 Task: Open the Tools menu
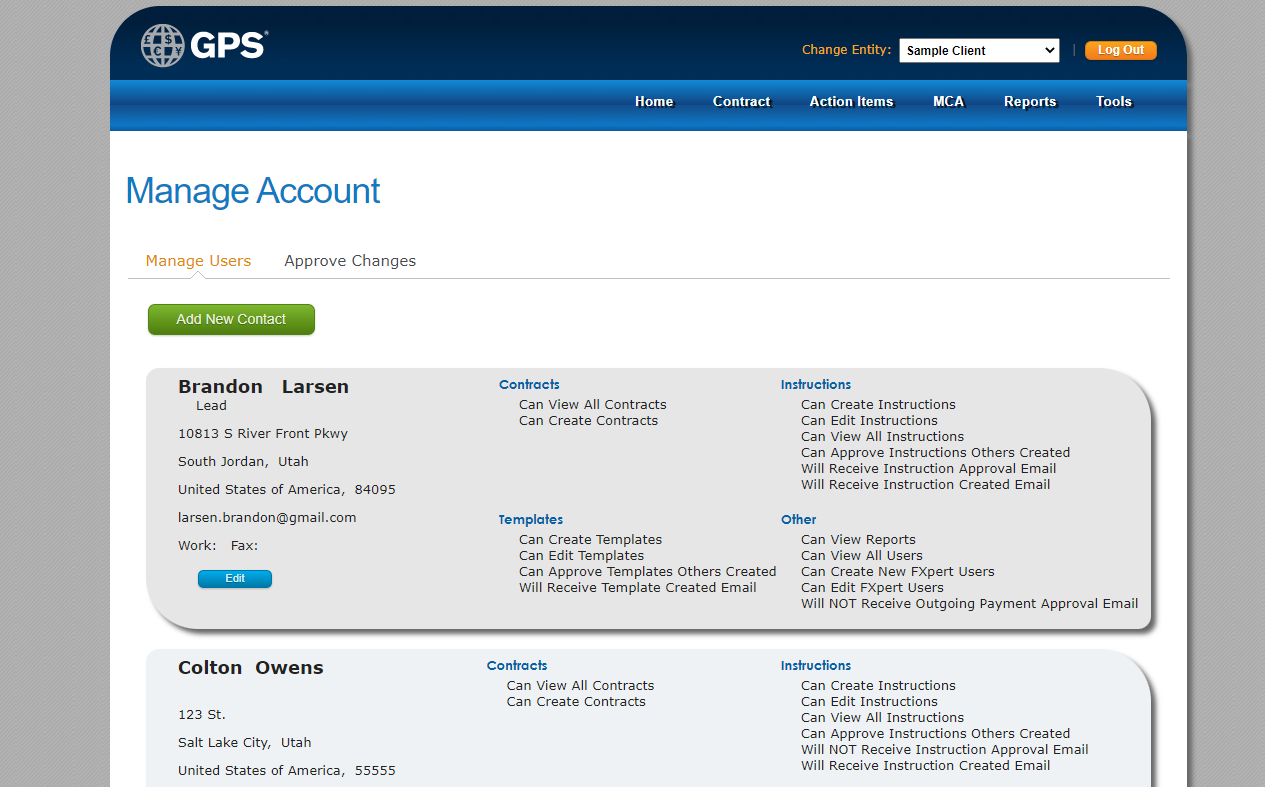point(1113,101)
